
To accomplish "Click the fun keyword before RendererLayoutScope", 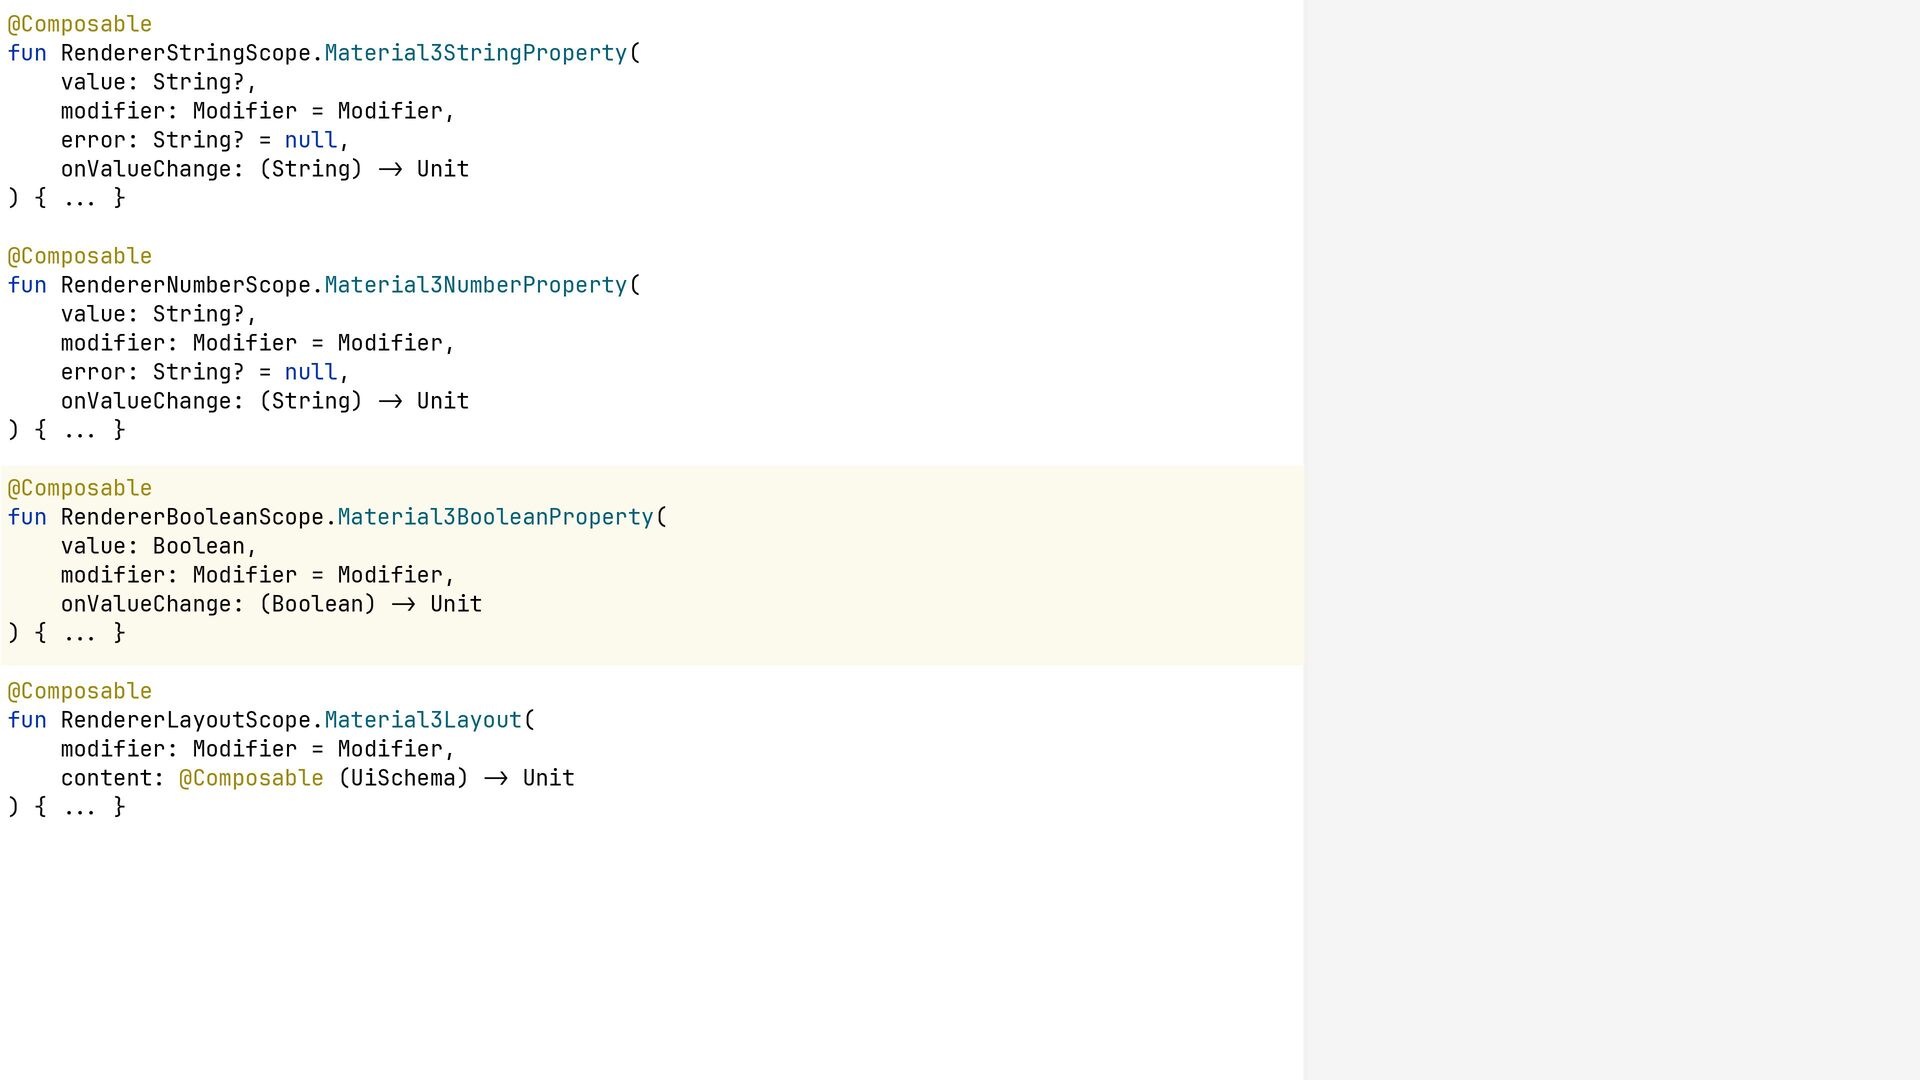I will point(27,720).
